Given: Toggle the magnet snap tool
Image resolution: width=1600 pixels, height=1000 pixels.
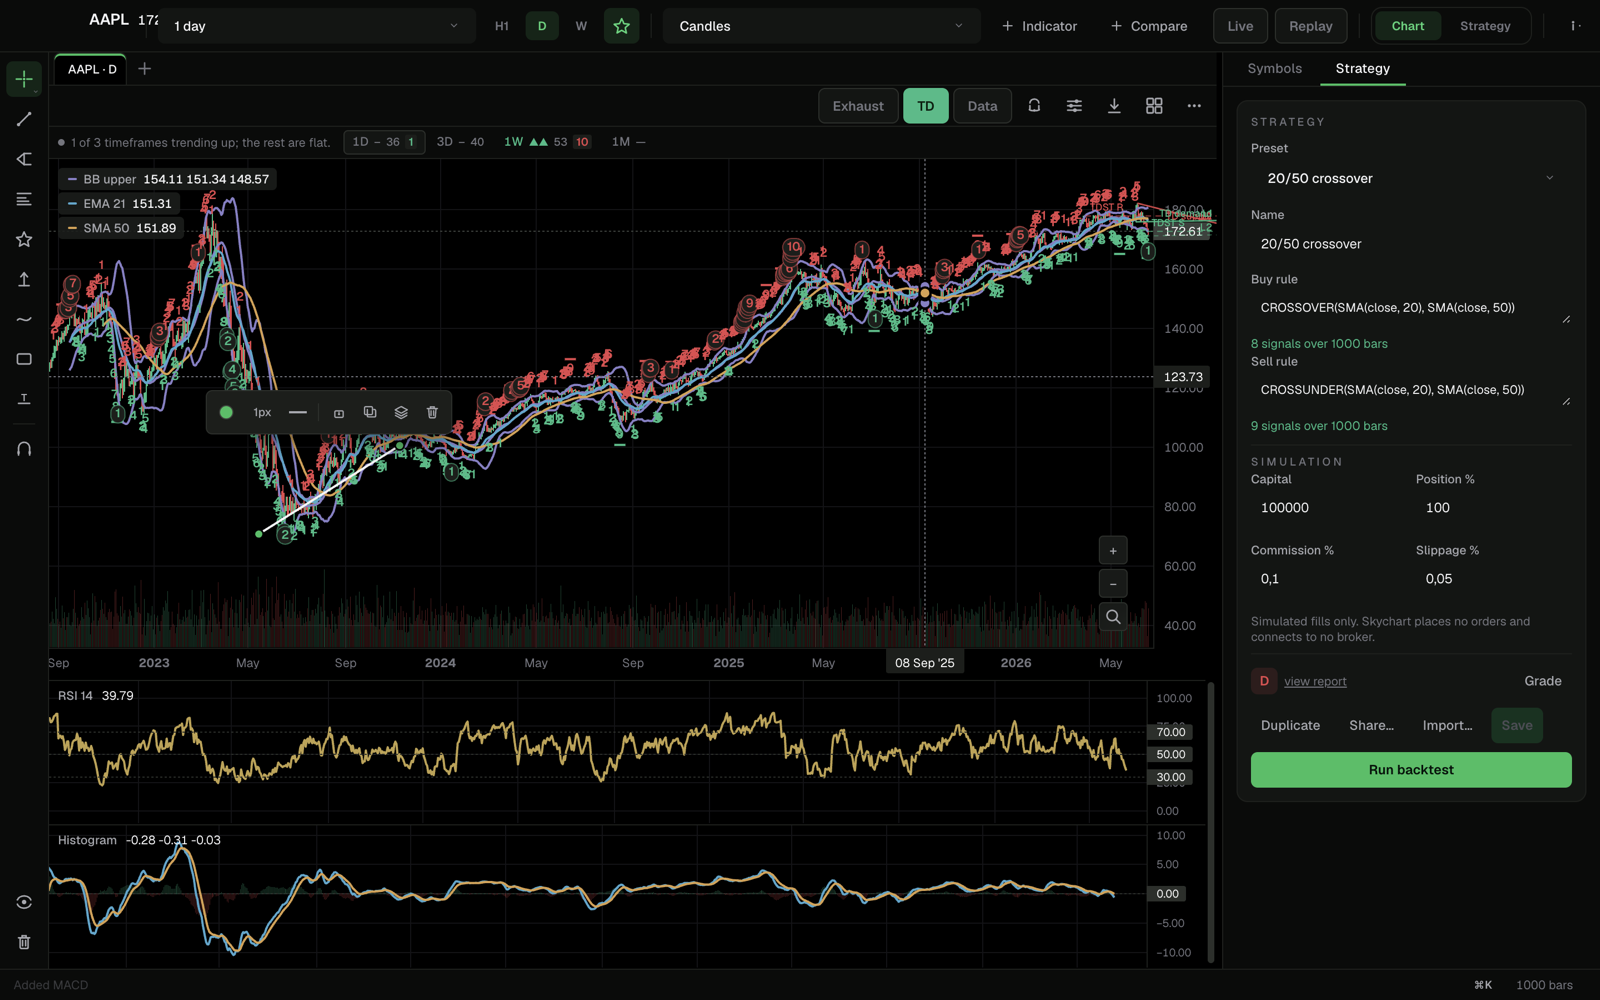Looking at the screenshot, I should pyautogui.click(x=24, y=449).
